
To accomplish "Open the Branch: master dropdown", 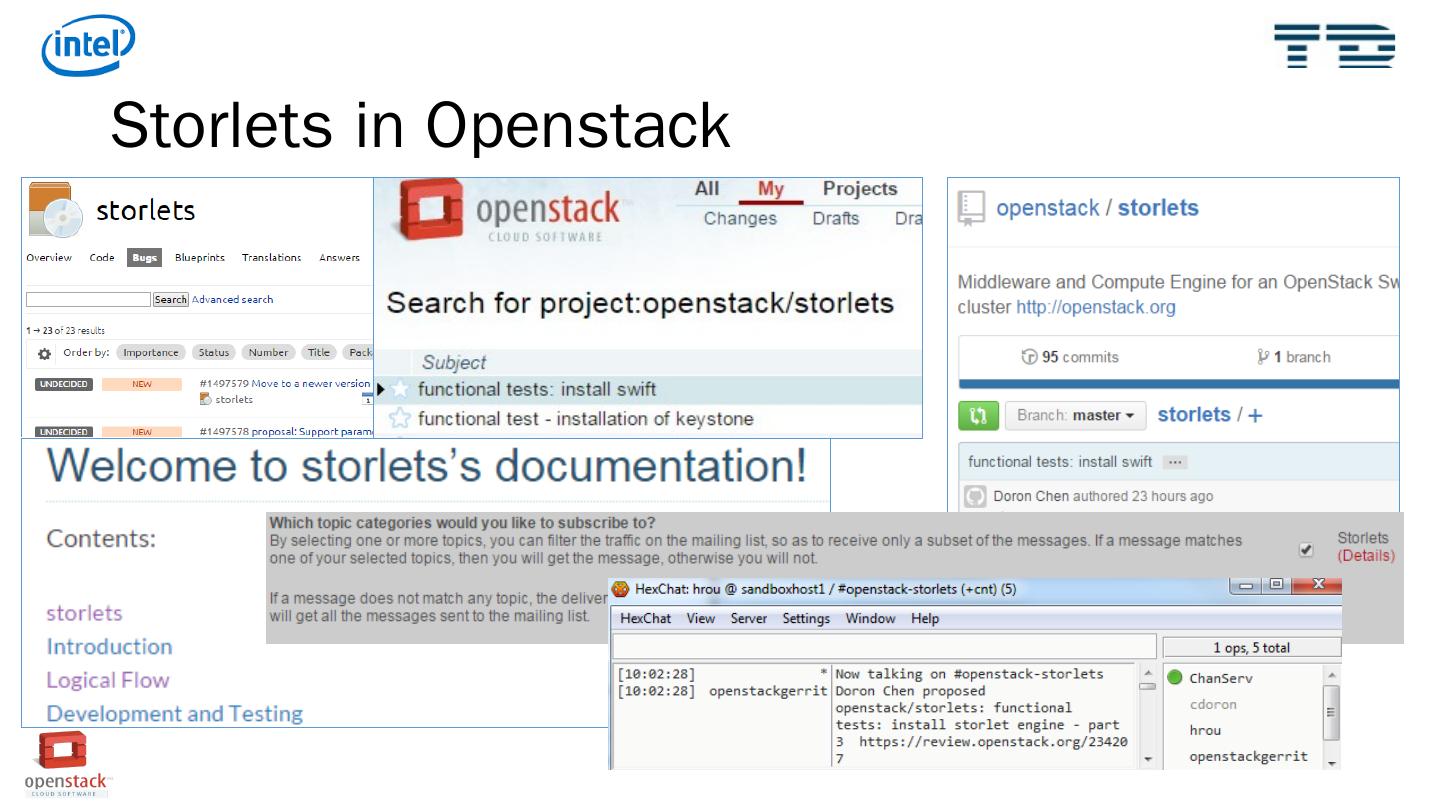I will [1075, 415].
